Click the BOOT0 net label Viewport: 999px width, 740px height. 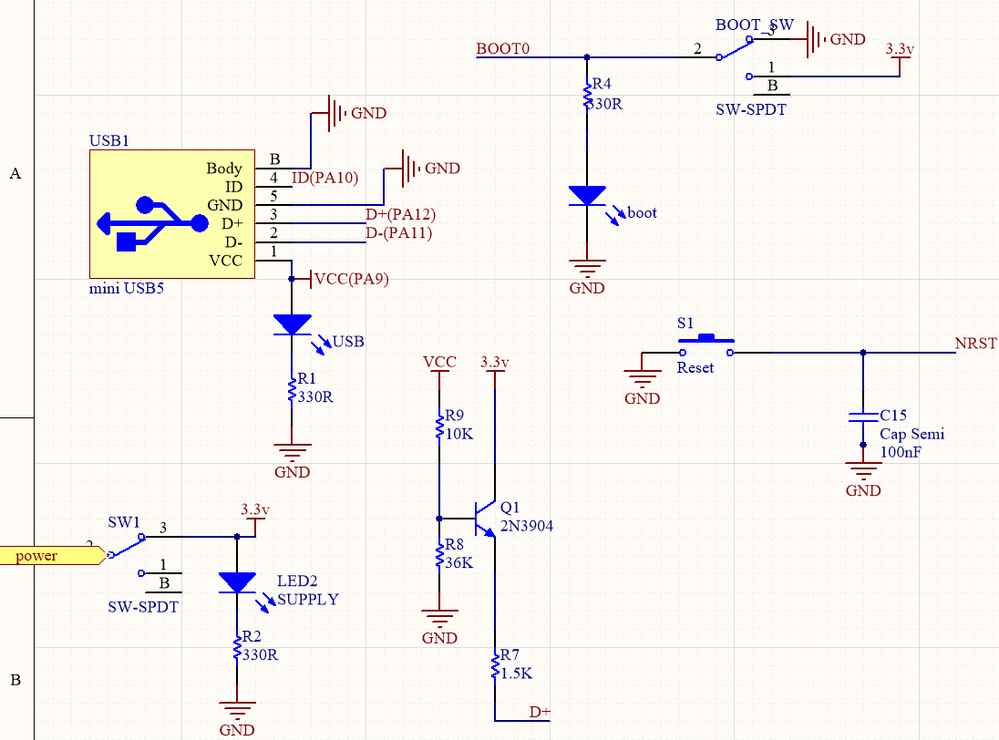point(503,49)
